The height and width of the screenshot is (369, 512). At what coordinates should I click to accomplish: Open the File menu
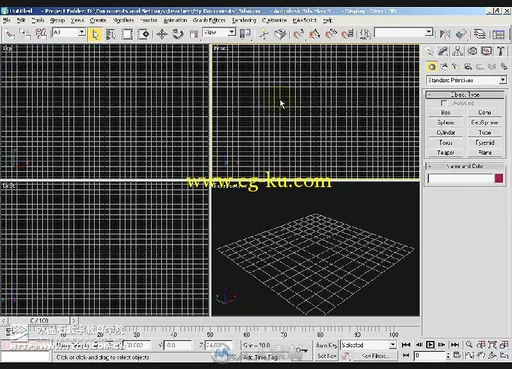7,20
